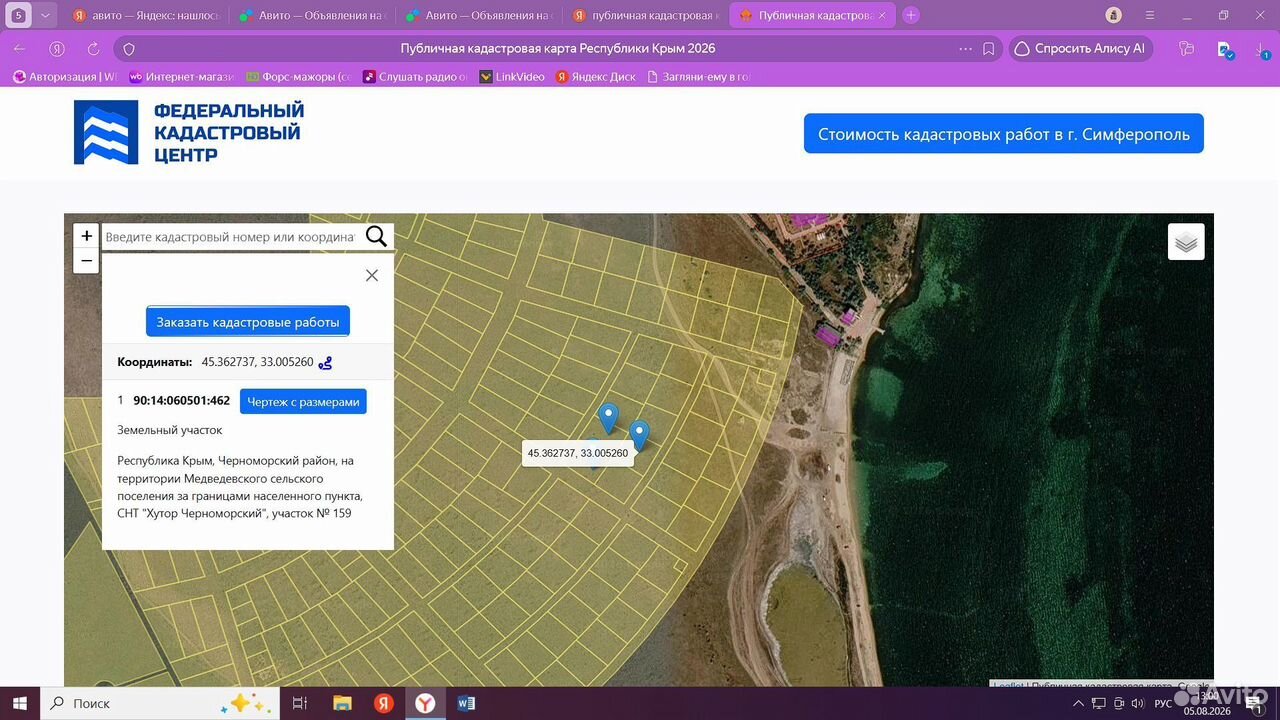The height and width of the screenshot is (720, 1280).
Task: Open File Explorer from taskbar
Action: pyautogui.click(x=342, y=703)
